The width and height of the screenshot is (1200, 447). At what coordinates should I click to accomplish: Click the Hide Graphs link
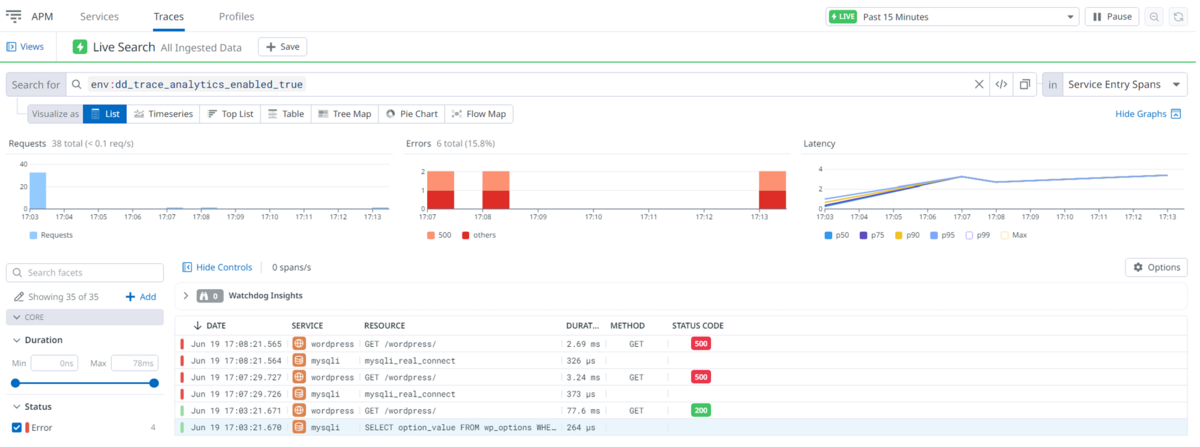1148,114
